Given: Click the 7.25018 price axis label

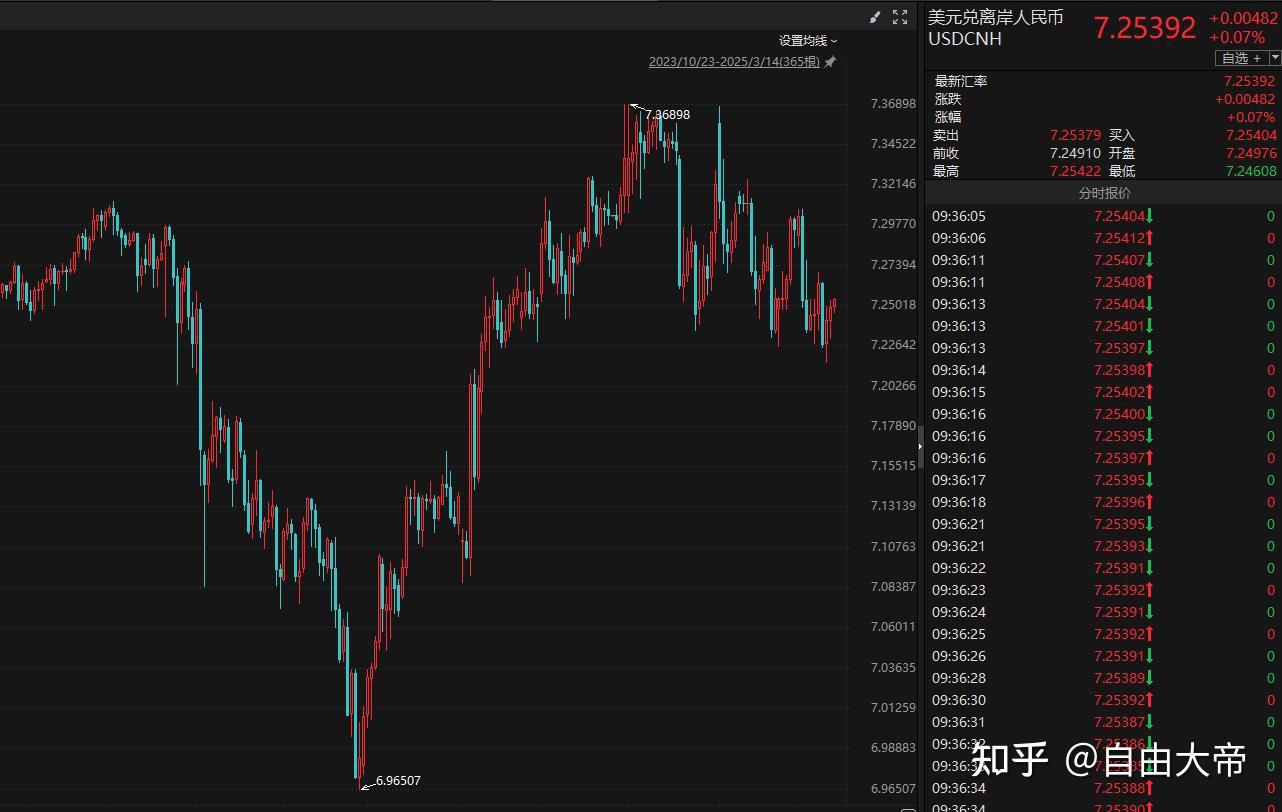Looking at the screenshot, I should tap(893, 305).
